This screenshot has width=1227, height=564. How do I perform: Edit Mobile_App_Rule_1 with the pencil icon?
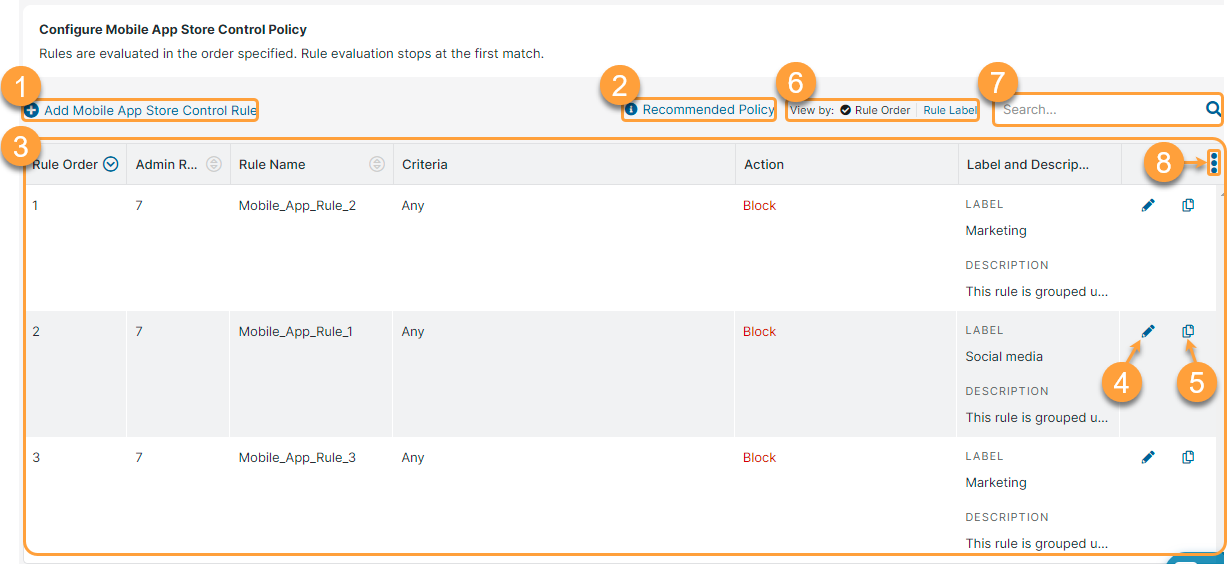(x=1148, y=331)
